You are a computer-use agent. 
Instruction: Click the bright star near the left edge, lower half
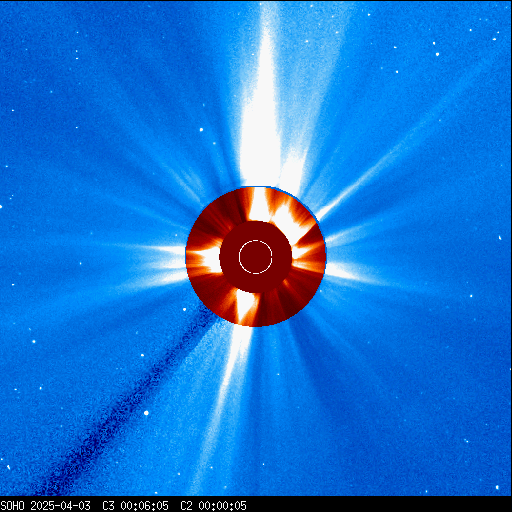[x=34, y=341]
